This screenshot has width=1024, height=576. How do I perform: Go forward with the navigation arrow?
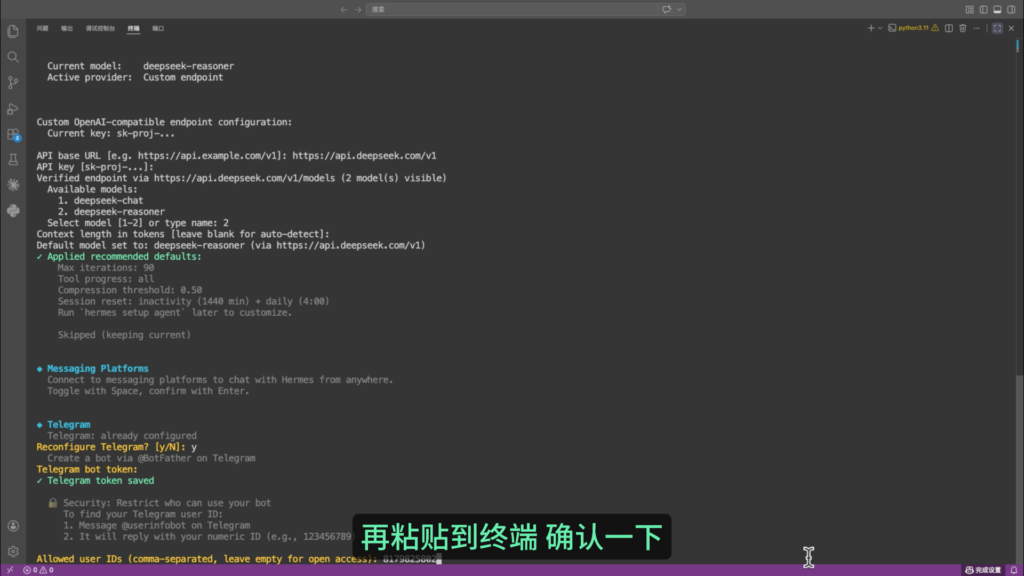pos(358,9)
